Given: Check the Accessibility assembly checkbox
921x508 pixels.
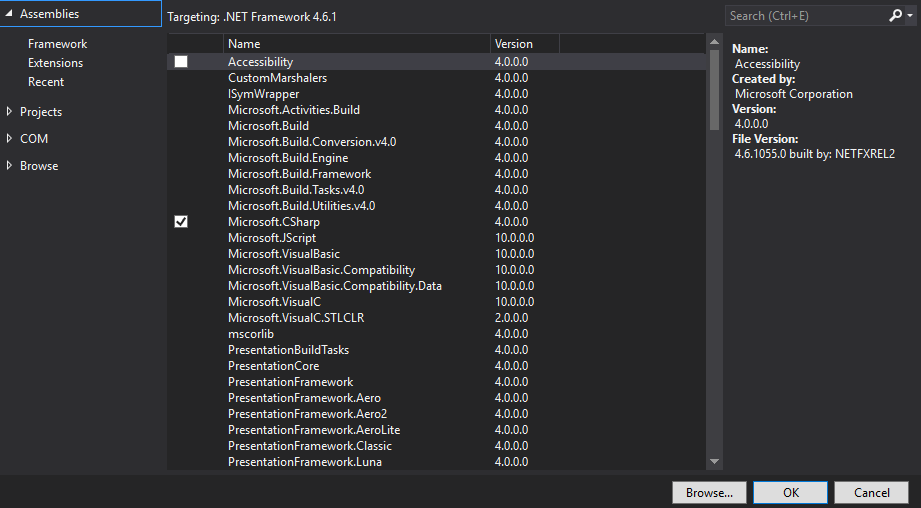Looking at the screenshot, I should pos(181,62).
